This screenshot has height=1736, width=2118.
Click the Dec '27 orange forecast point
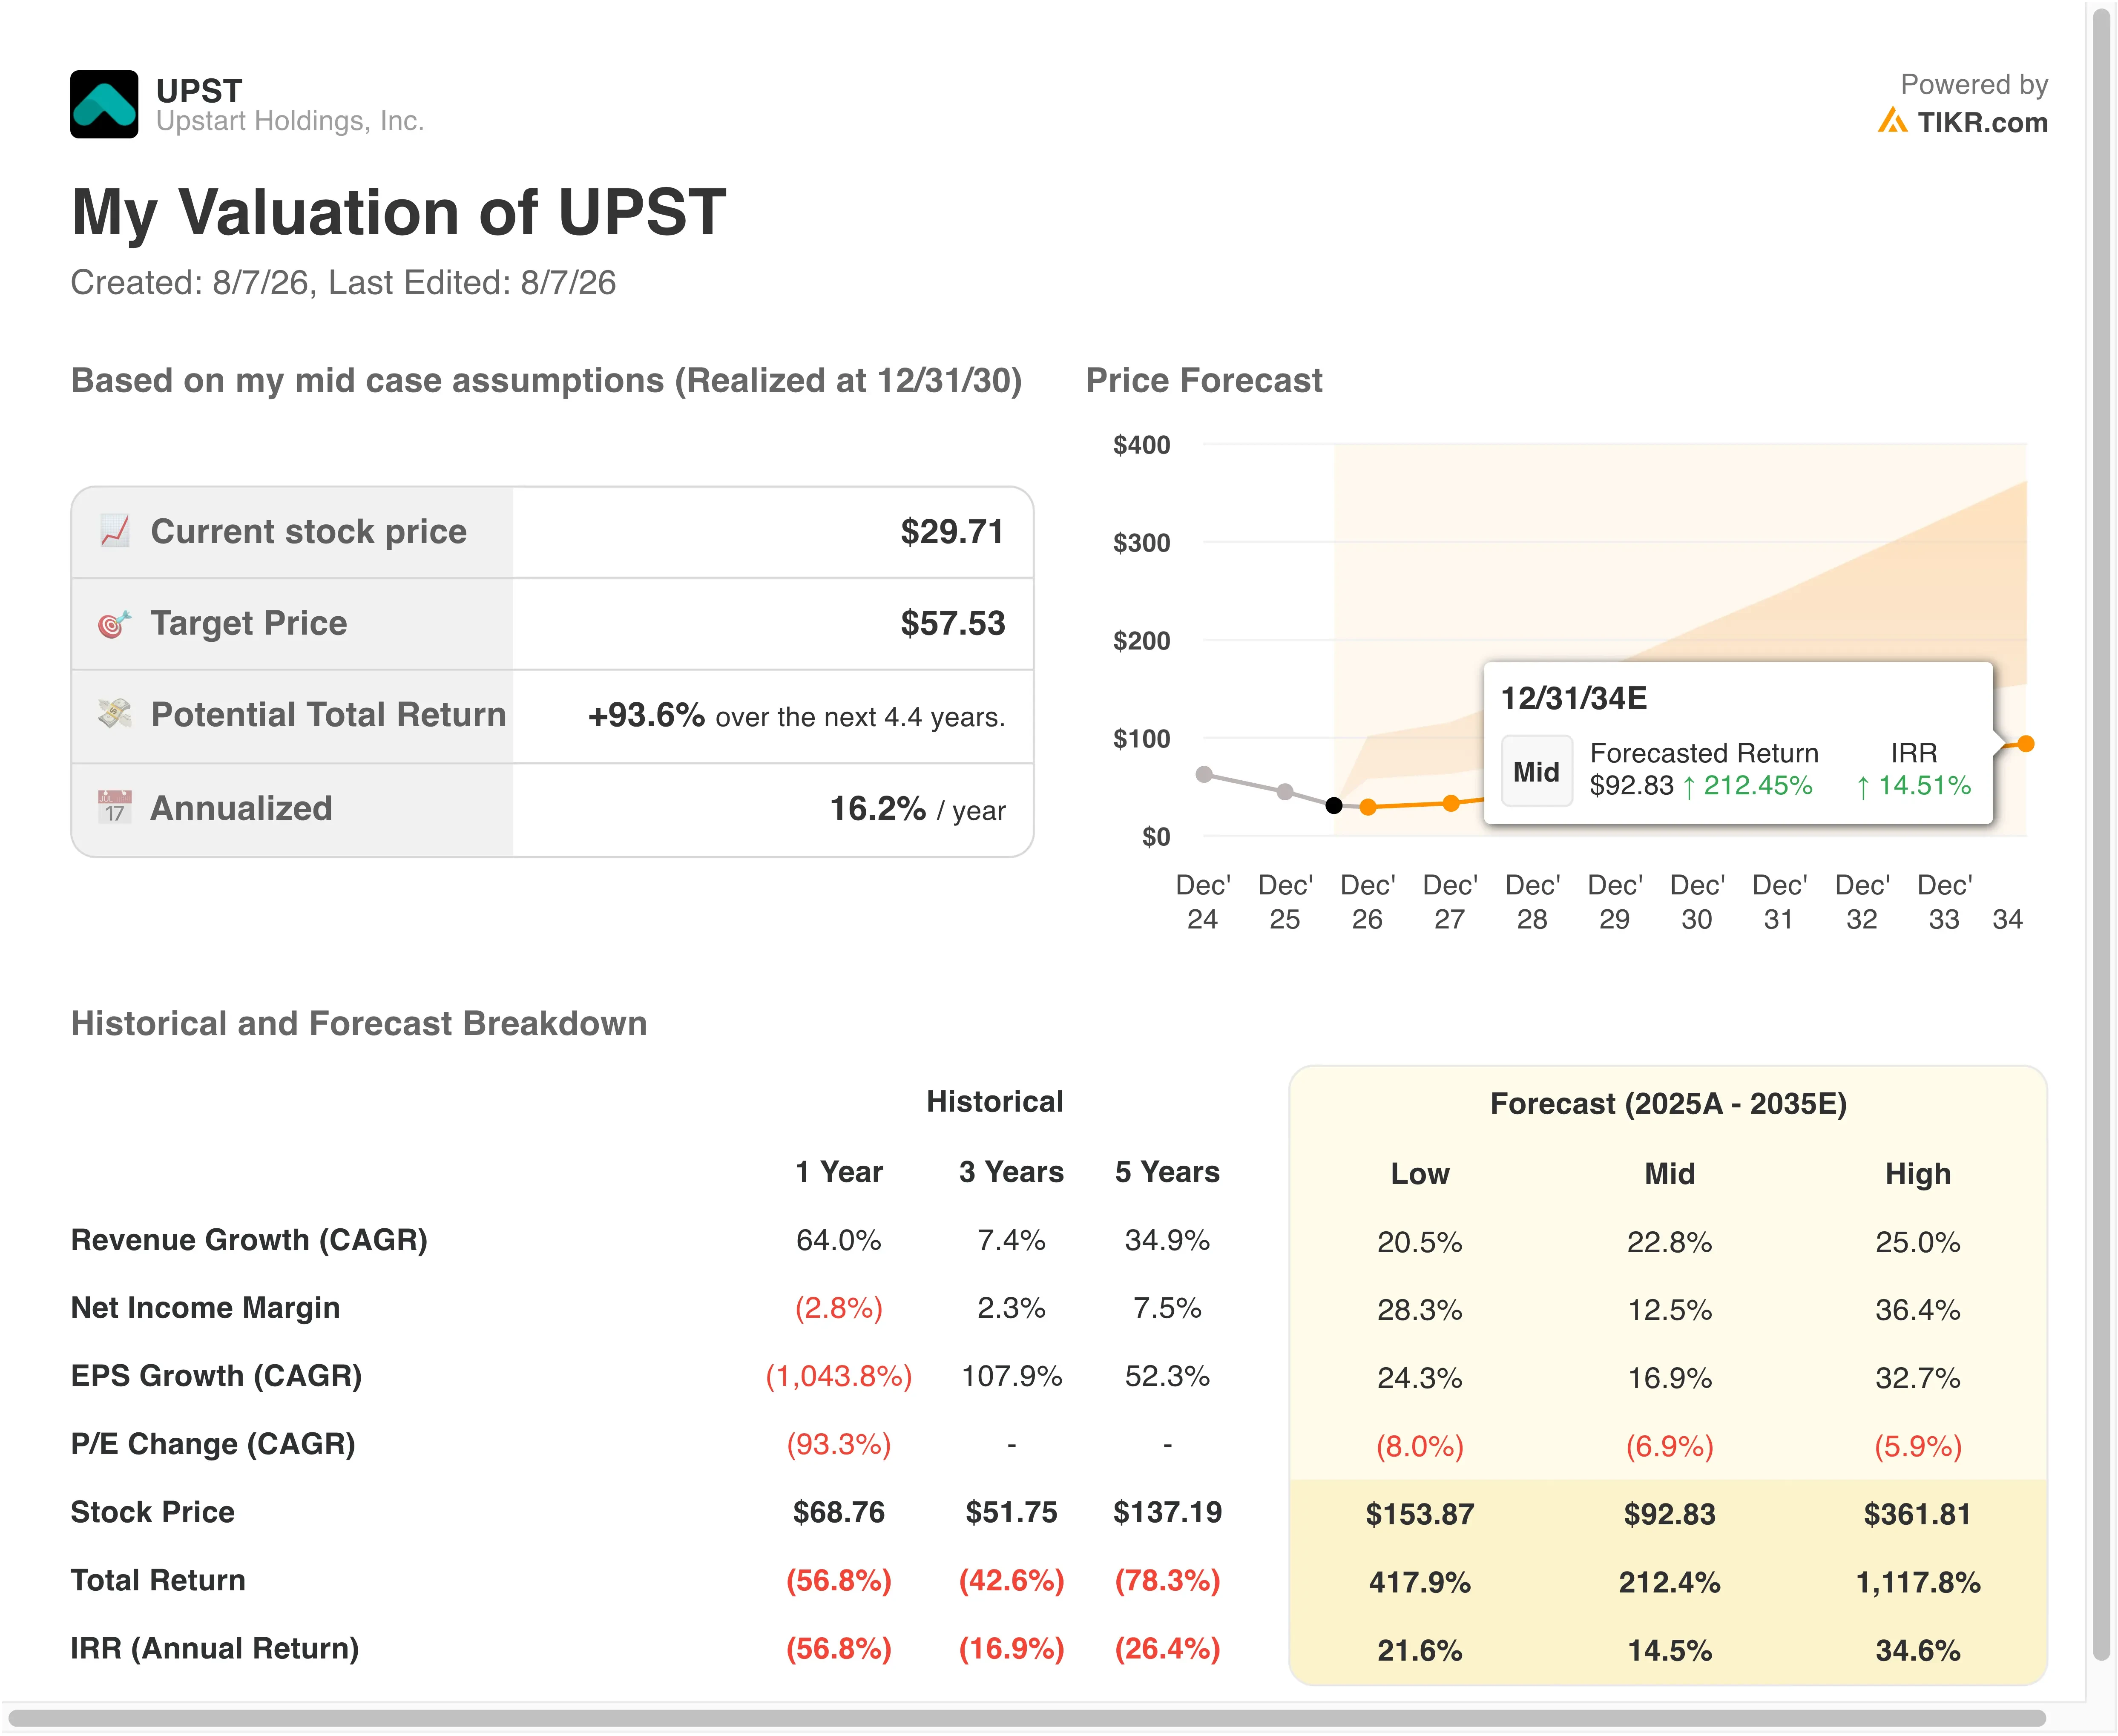[x=1451, y=803]
